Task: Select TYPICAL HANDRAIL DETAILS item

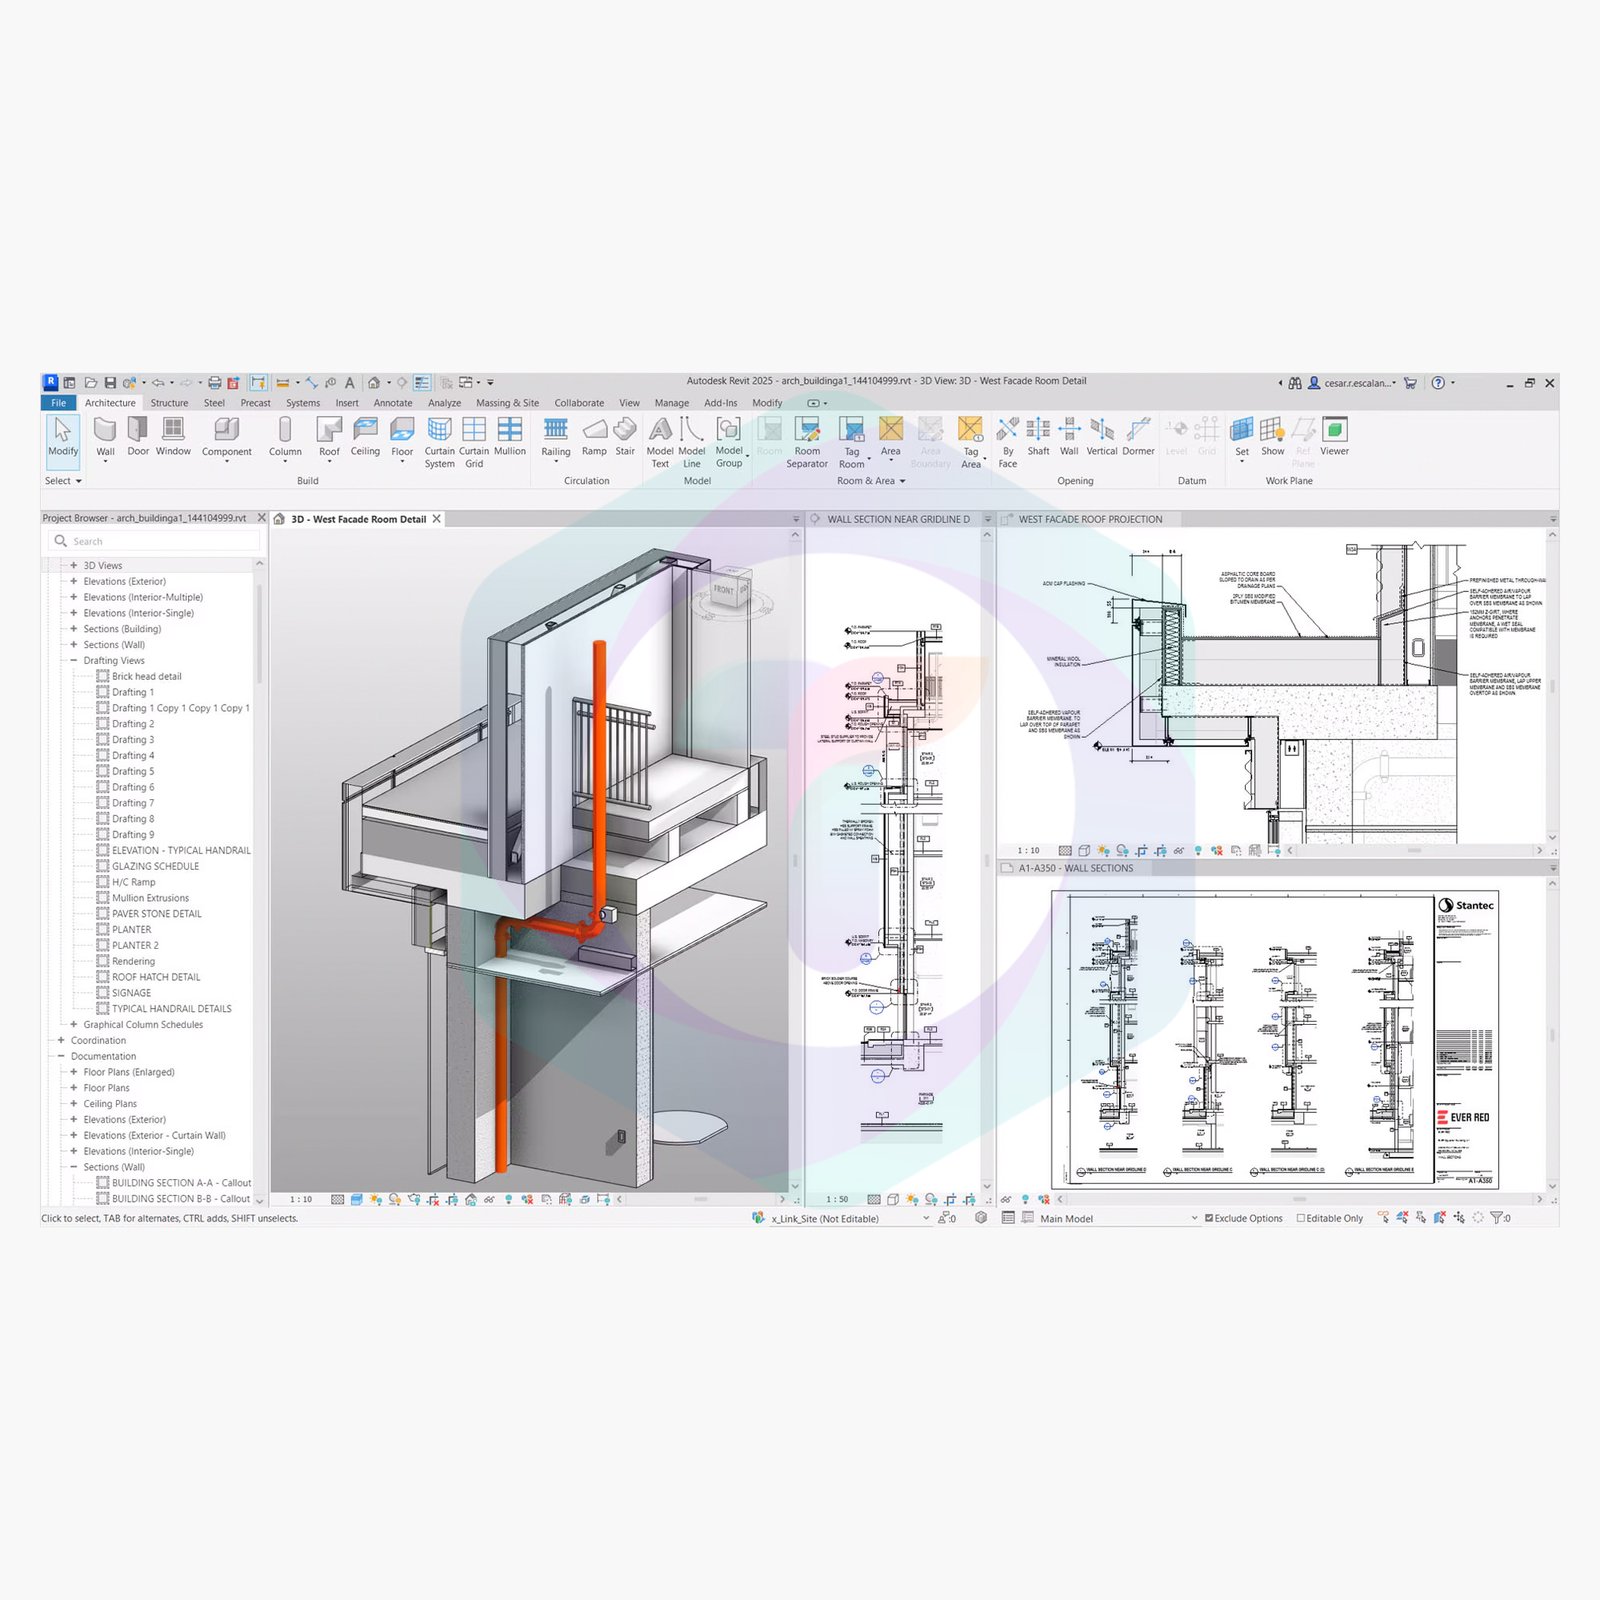Action: tap(172, 1009)
